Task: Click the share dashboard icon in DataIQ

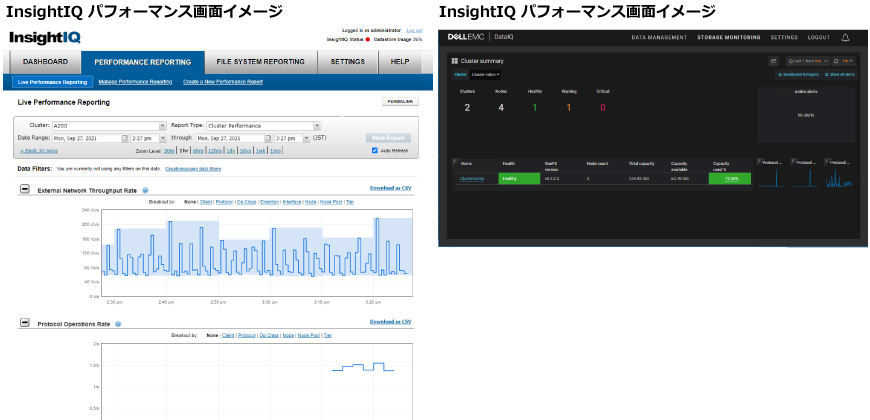Action: point(774,61)
